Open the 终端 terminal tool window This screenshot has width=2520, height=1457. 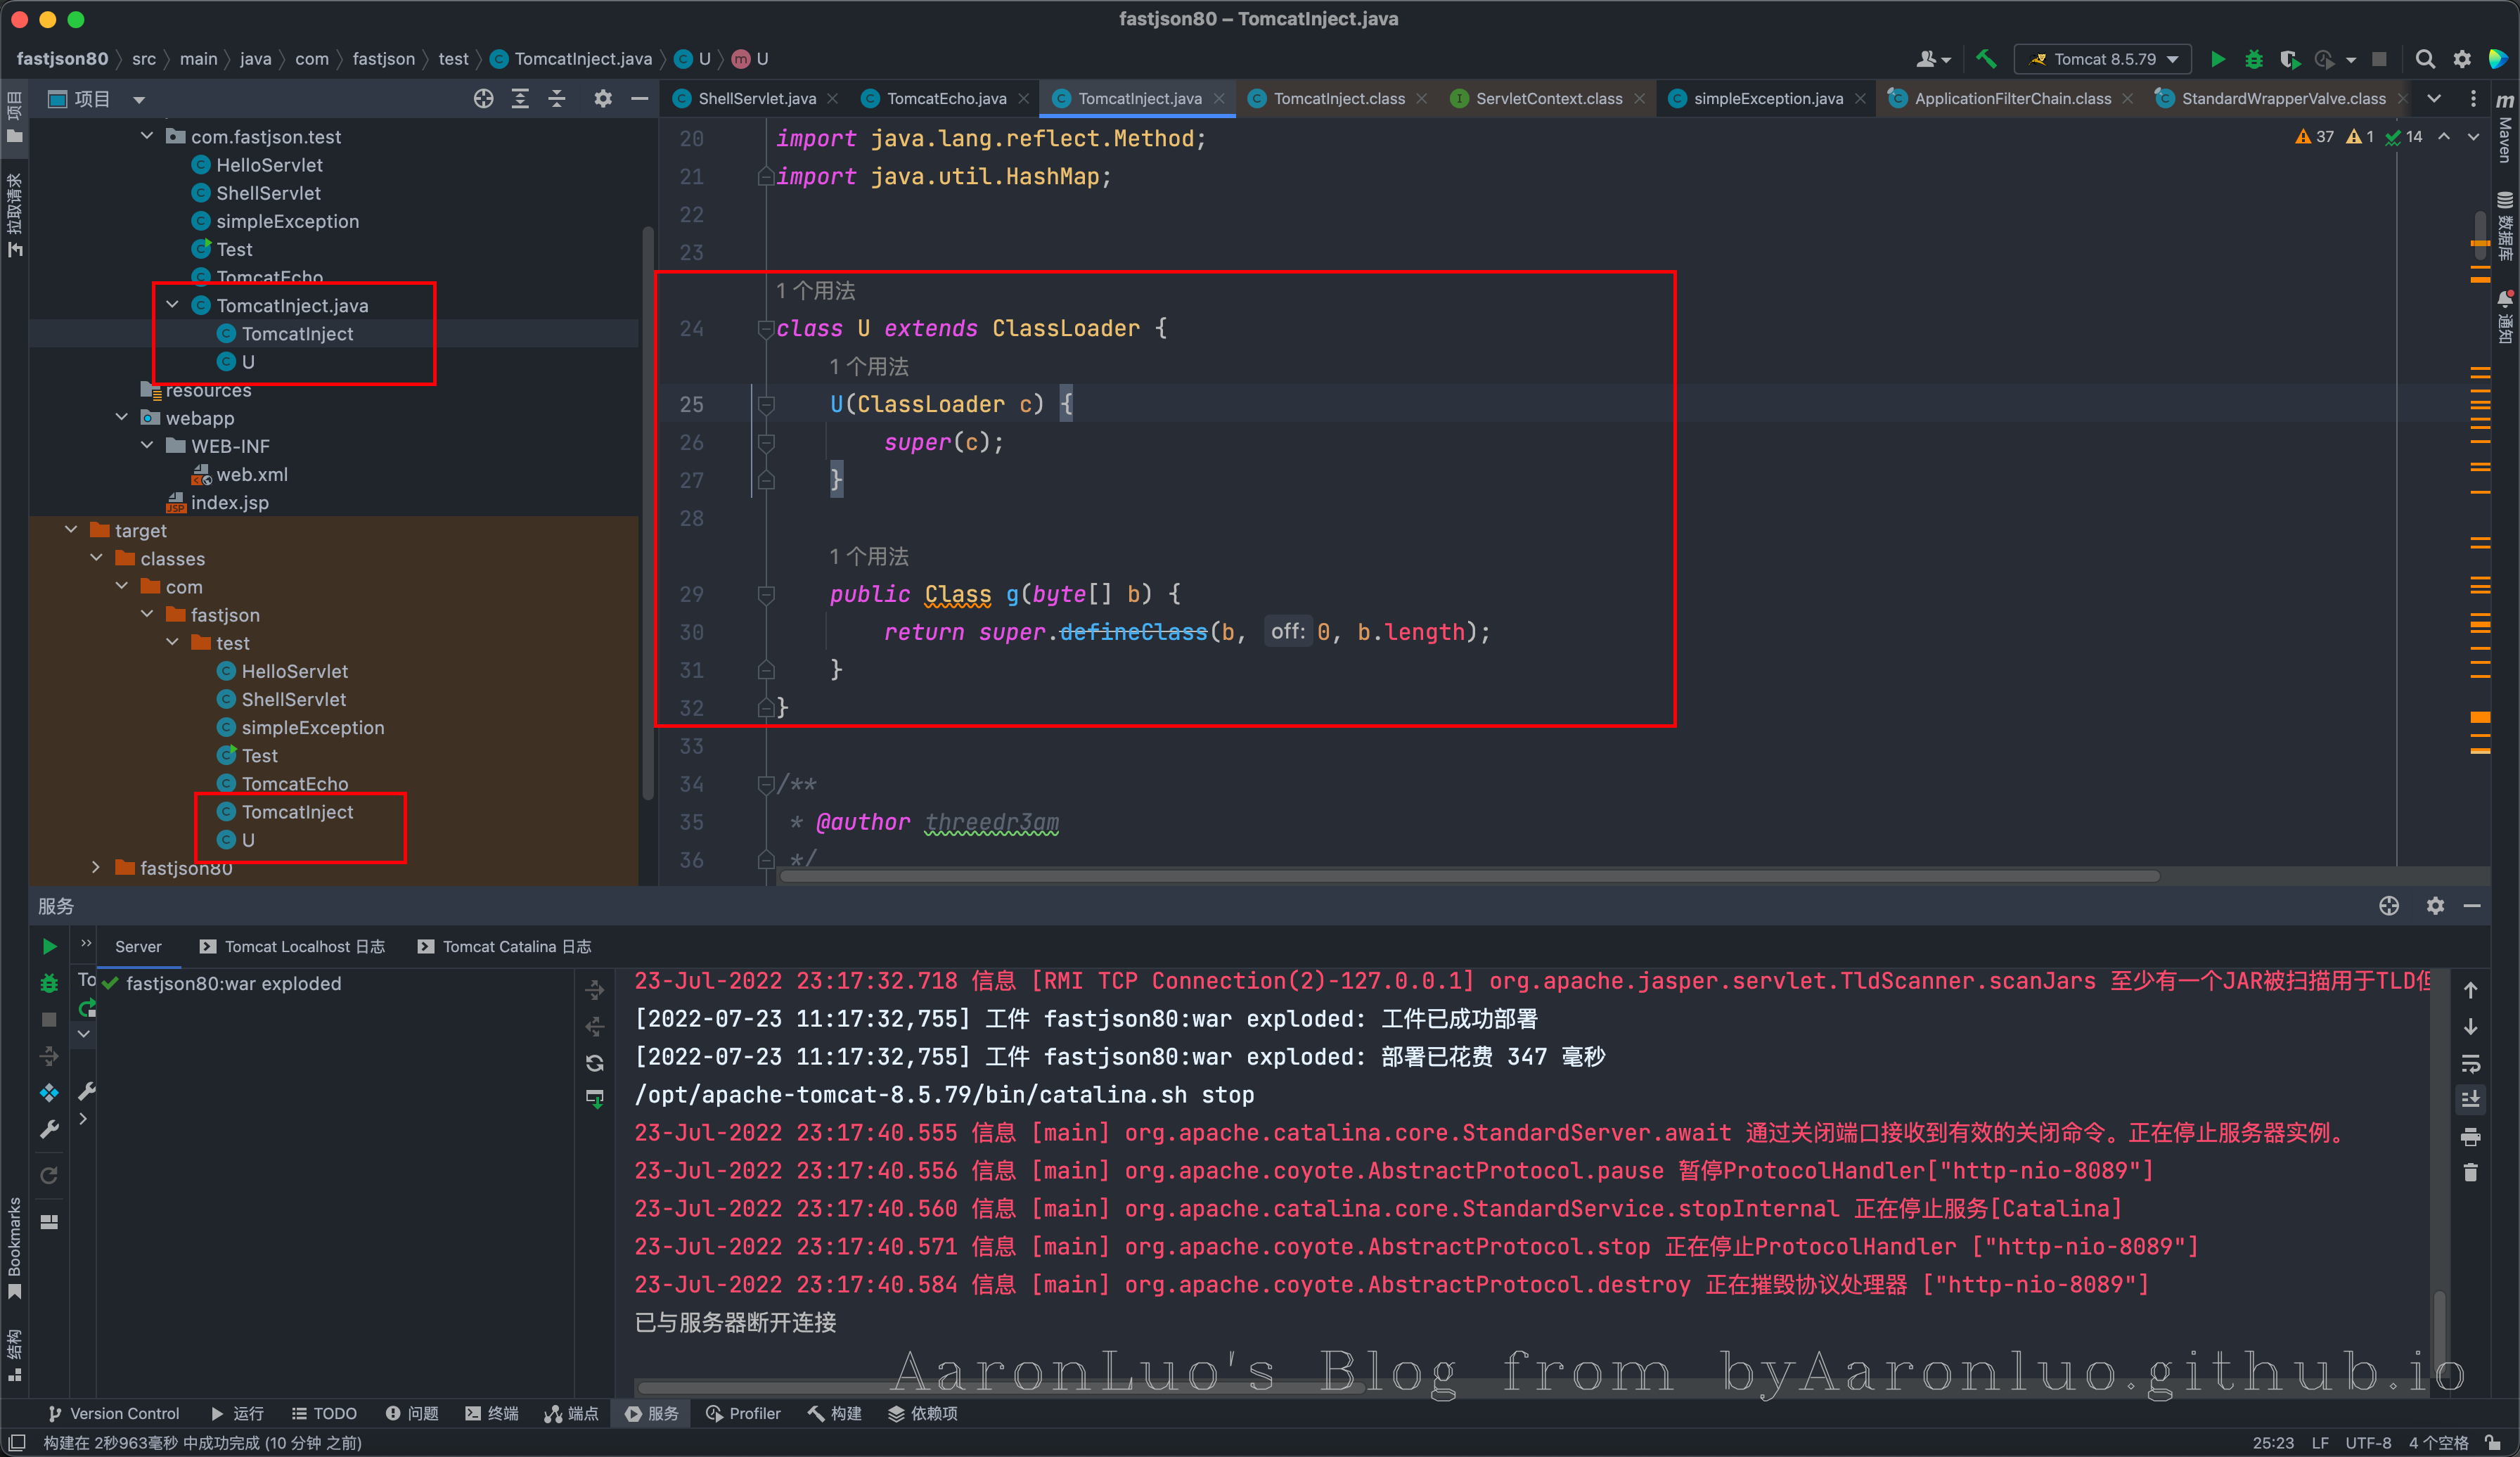(x=492, y=1413)
